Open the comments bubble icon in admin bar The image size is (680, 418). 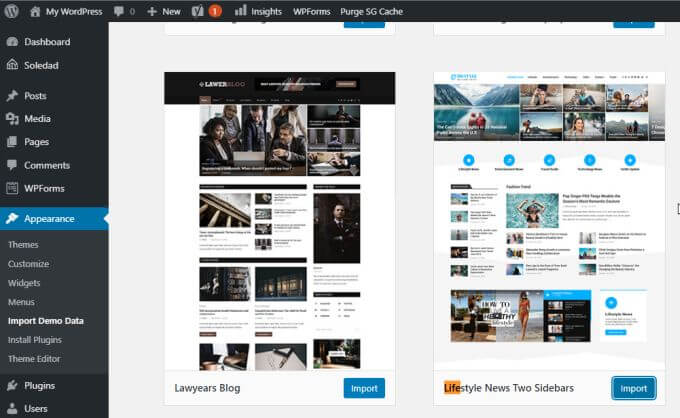118,11
